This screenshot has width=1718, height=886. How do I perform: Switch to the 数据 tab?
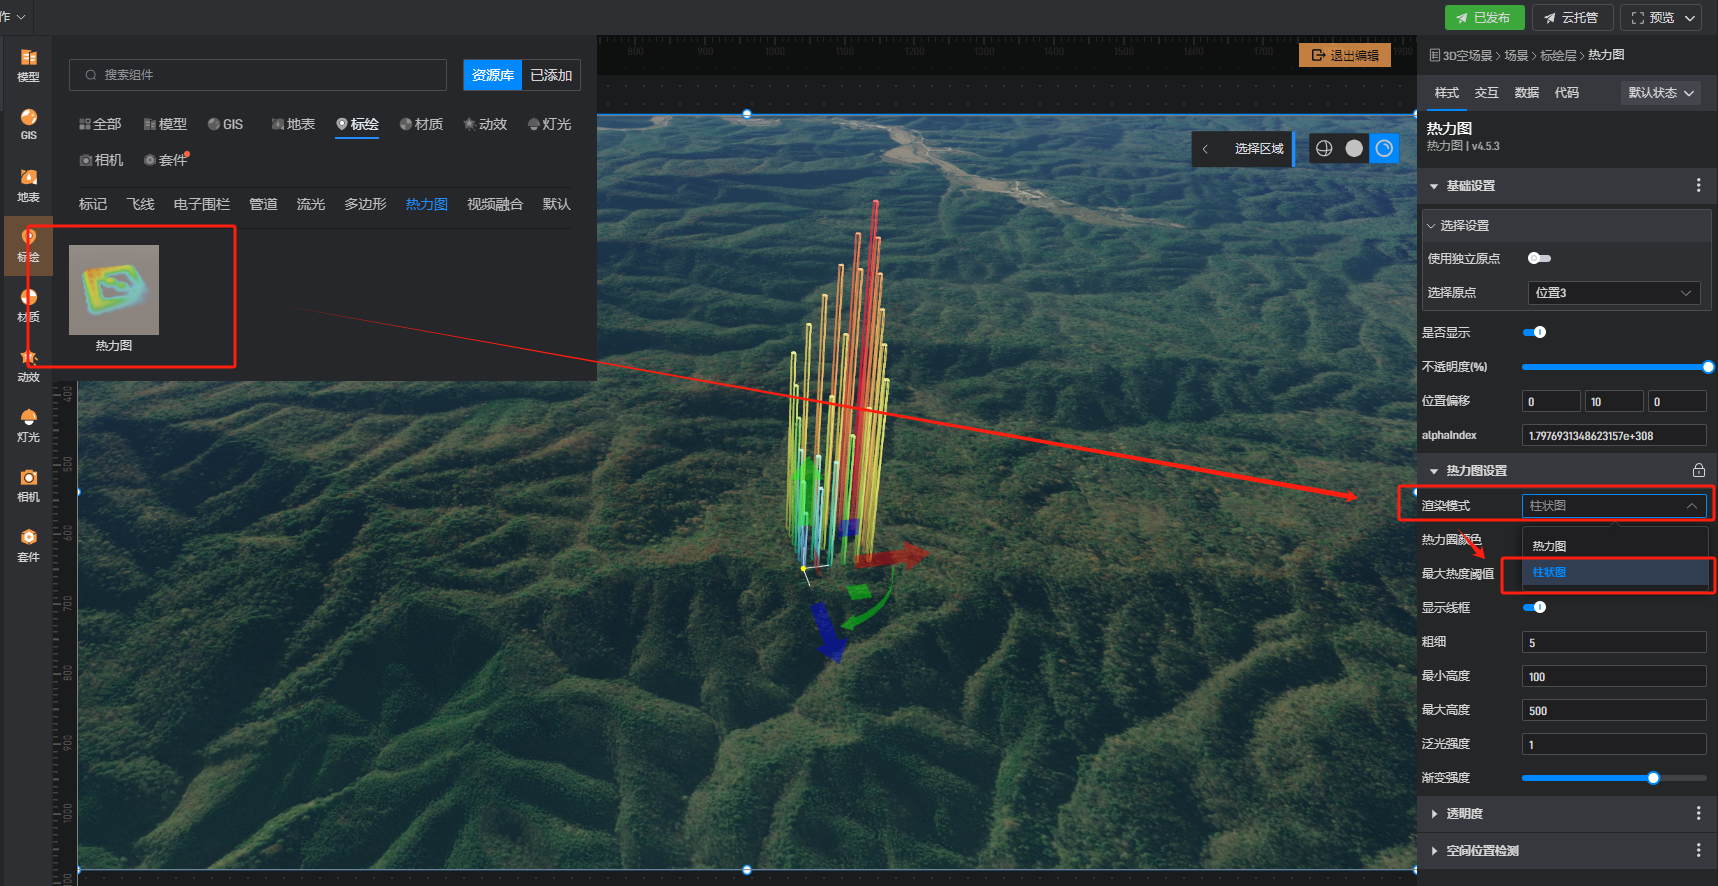(x=1527, y=93)
